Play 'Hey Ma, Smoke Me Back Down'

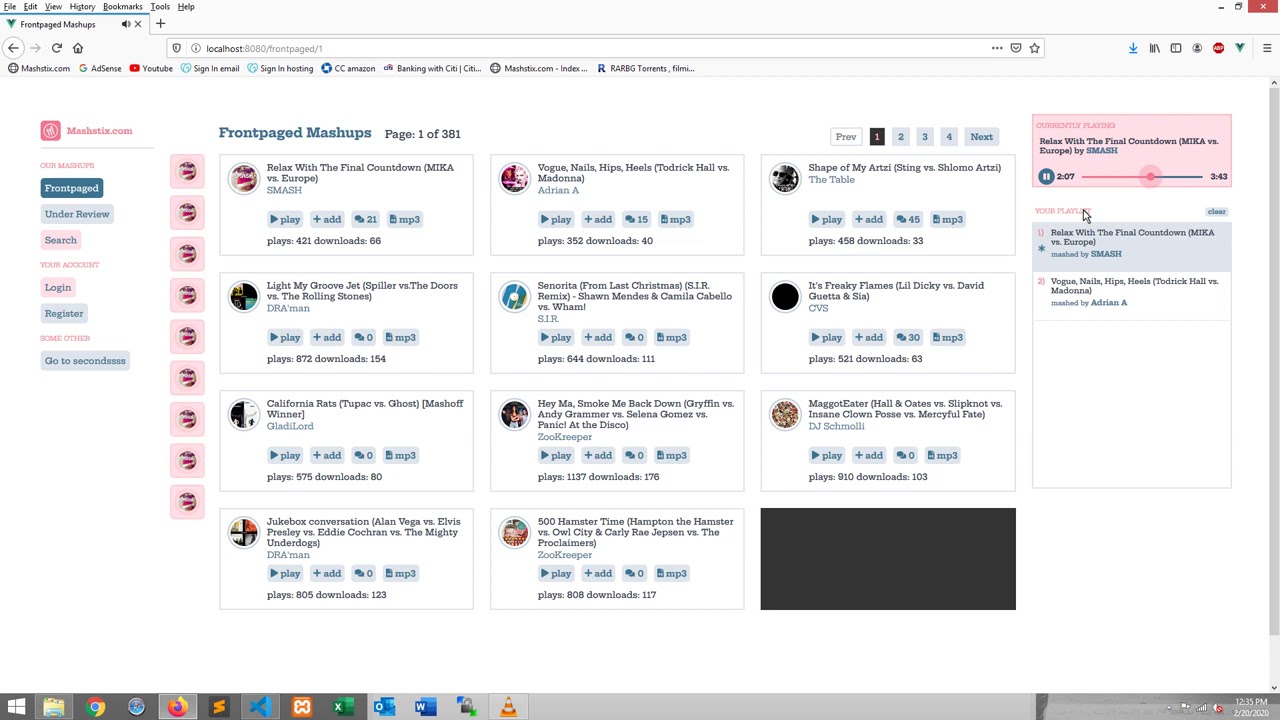(x=556, y=456)
